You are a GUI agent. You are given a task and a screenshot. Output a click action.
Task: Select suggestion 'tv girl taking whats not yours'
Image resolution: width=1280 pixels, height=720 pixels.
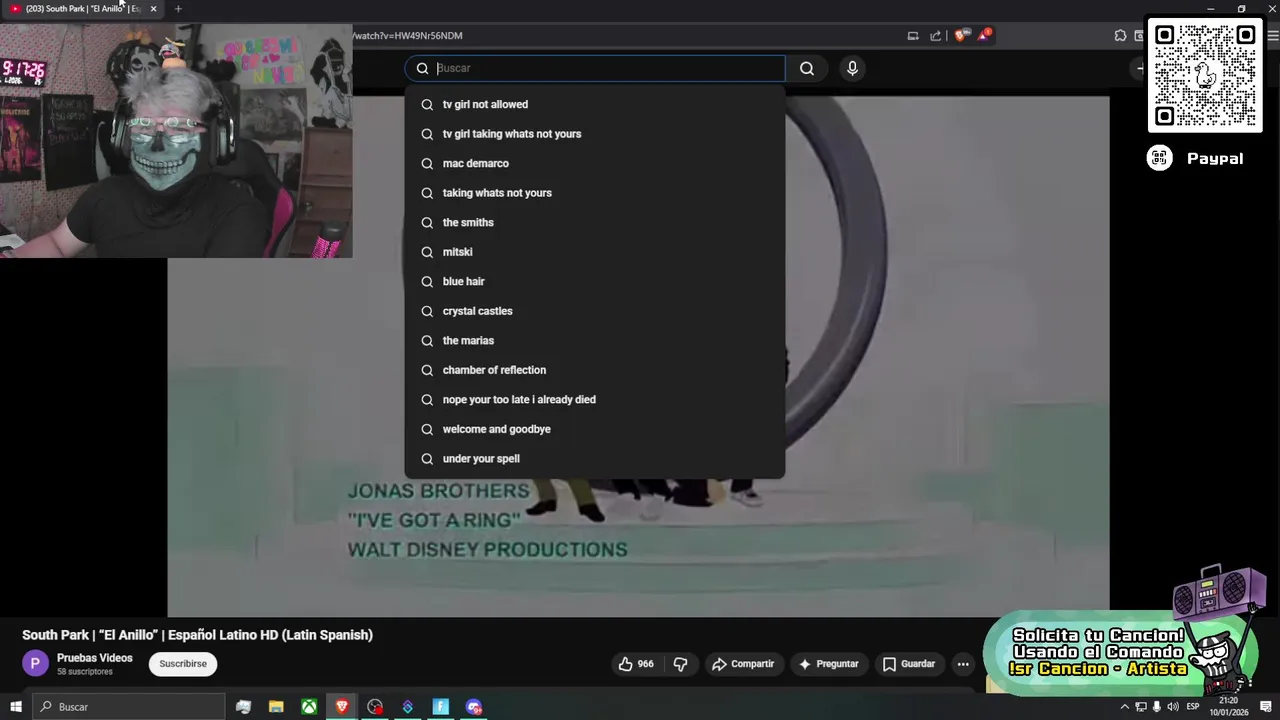tap(595, 134)
